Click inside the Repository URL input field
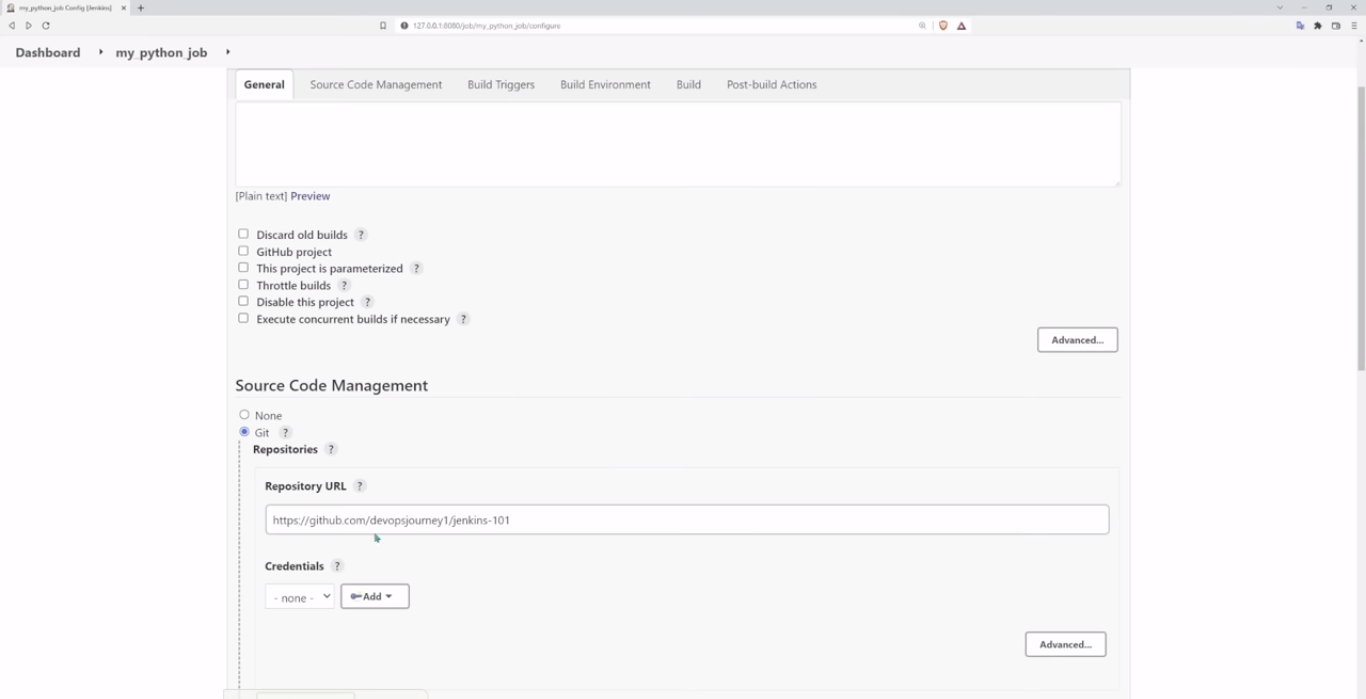 pos(687,519)
